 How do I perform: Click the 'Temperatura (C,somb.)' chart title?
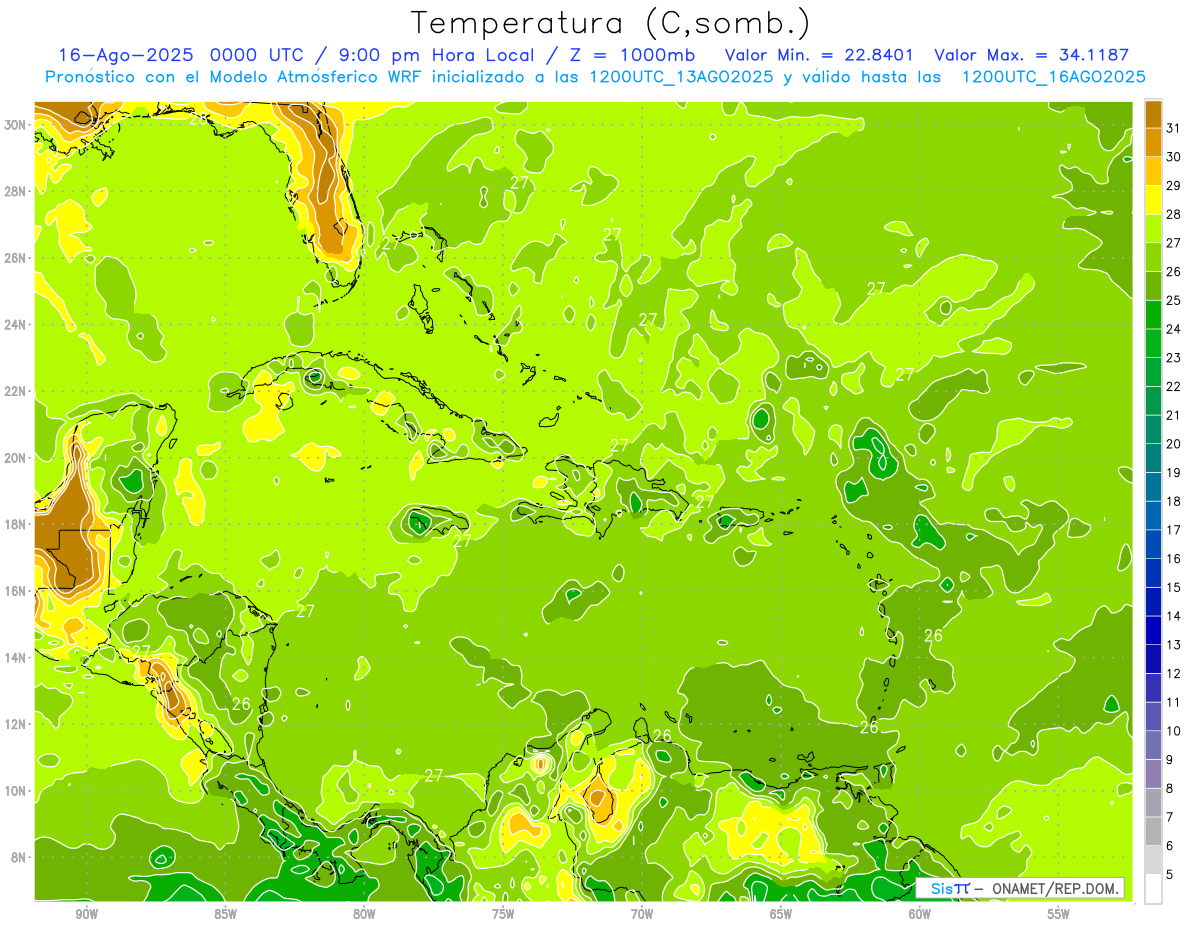[x=611, y=23]
